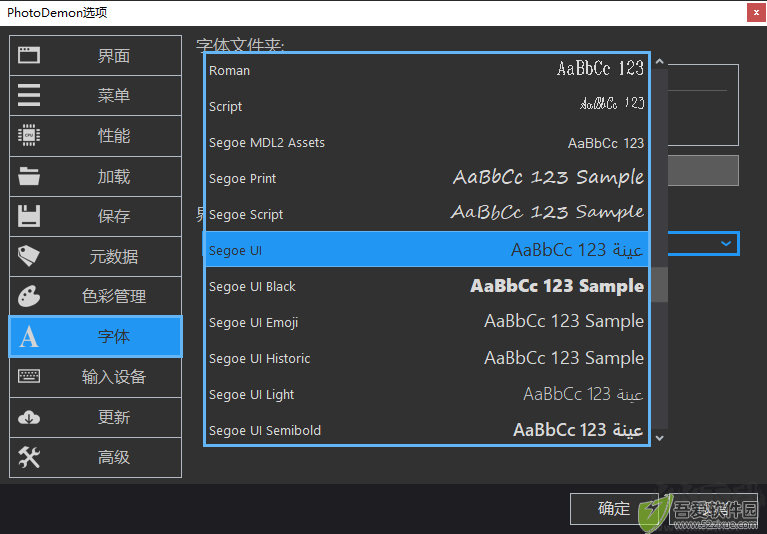Image resolution: width=767 pixels, height=534 pixels.
Task: Pick Segoe UI Historic font
Action: coord(427,358)
